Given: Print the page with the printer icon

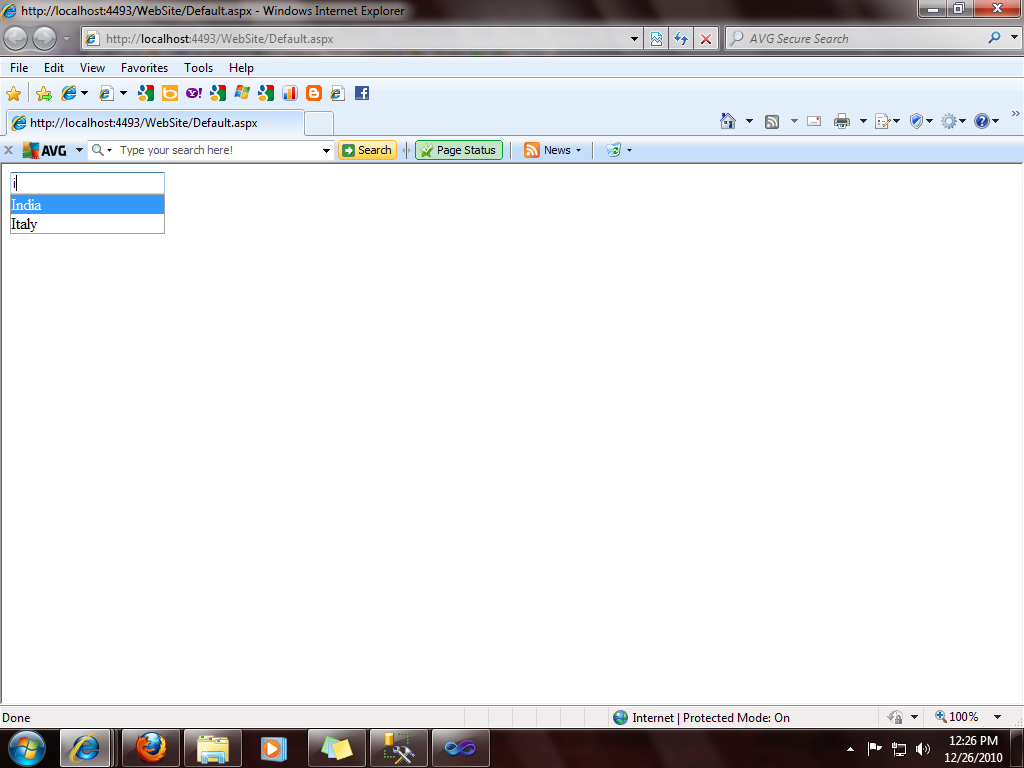Looking at the screenshot, I should [x=842, y=121].
